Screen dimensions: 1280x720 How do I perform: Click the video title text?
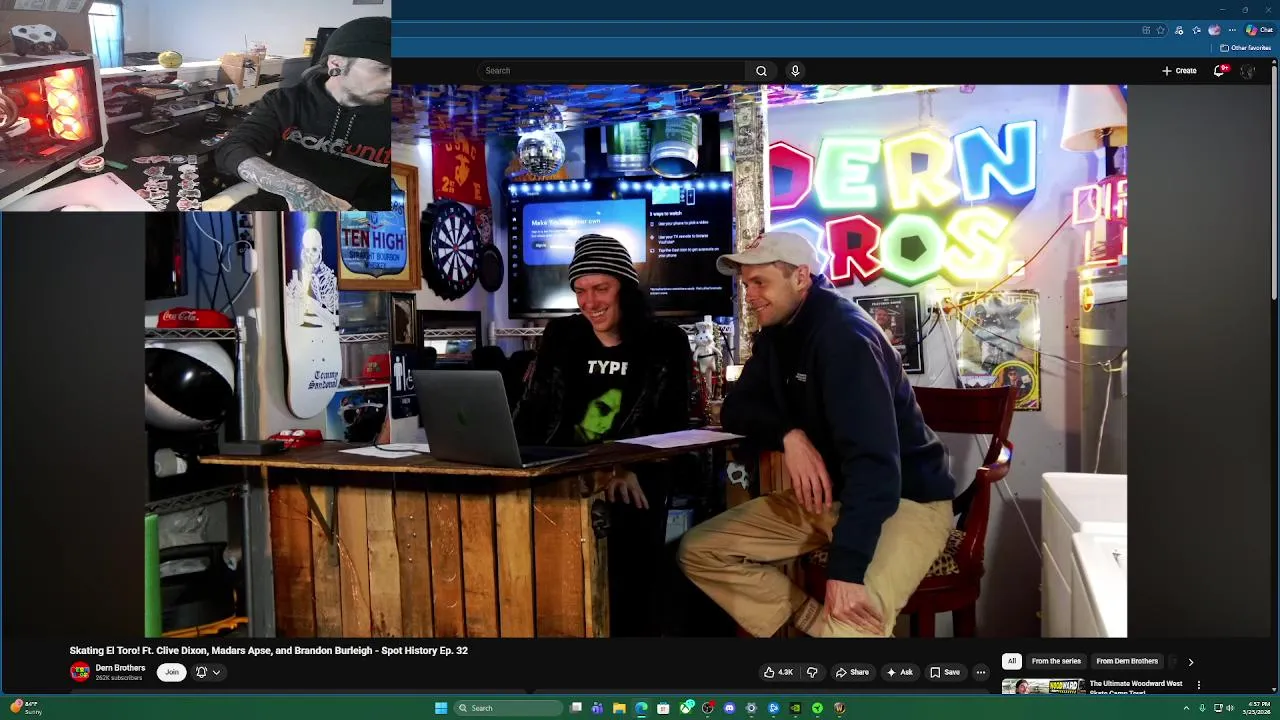click(268, 650)
